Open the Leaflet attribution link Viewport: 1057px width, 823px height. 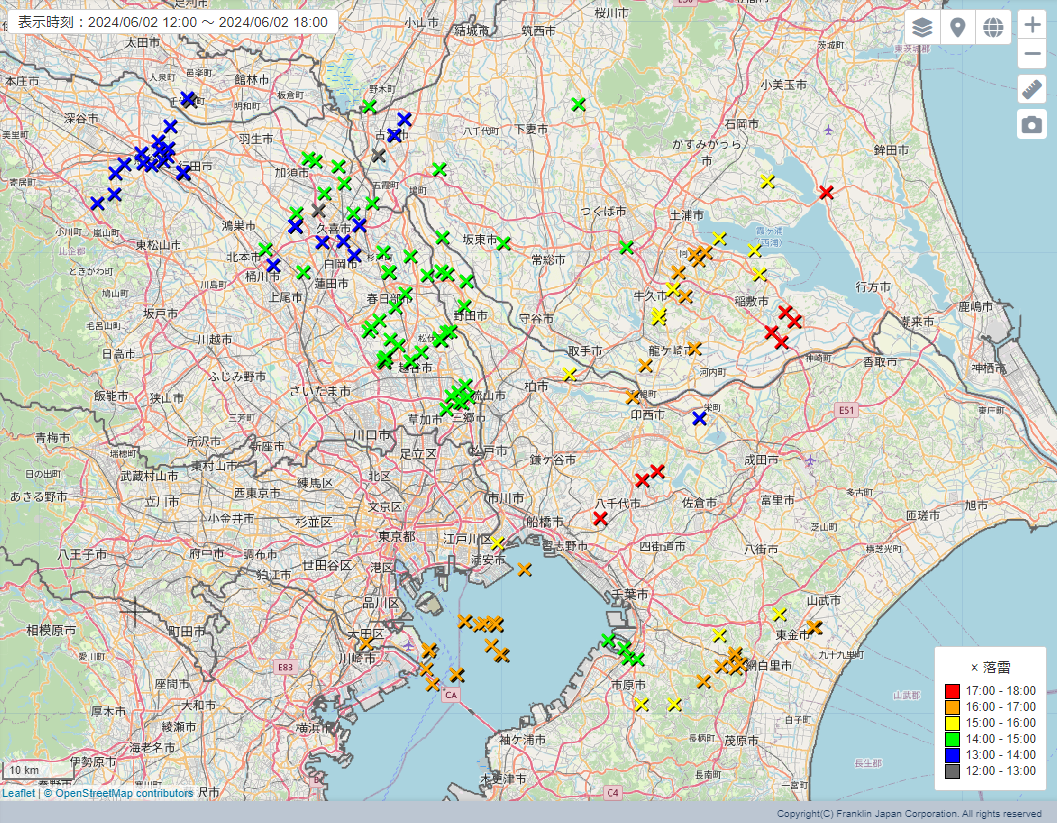[18, 793]
